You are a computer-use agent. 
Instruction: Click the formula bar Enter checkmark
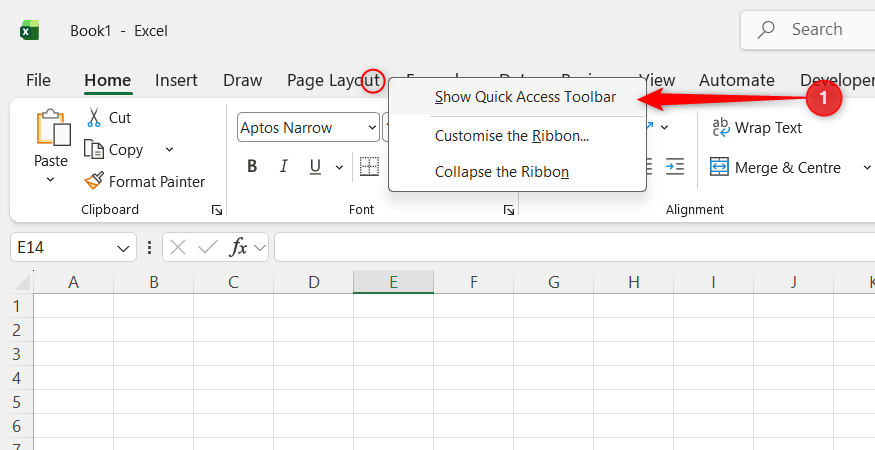tap(208, 247)
